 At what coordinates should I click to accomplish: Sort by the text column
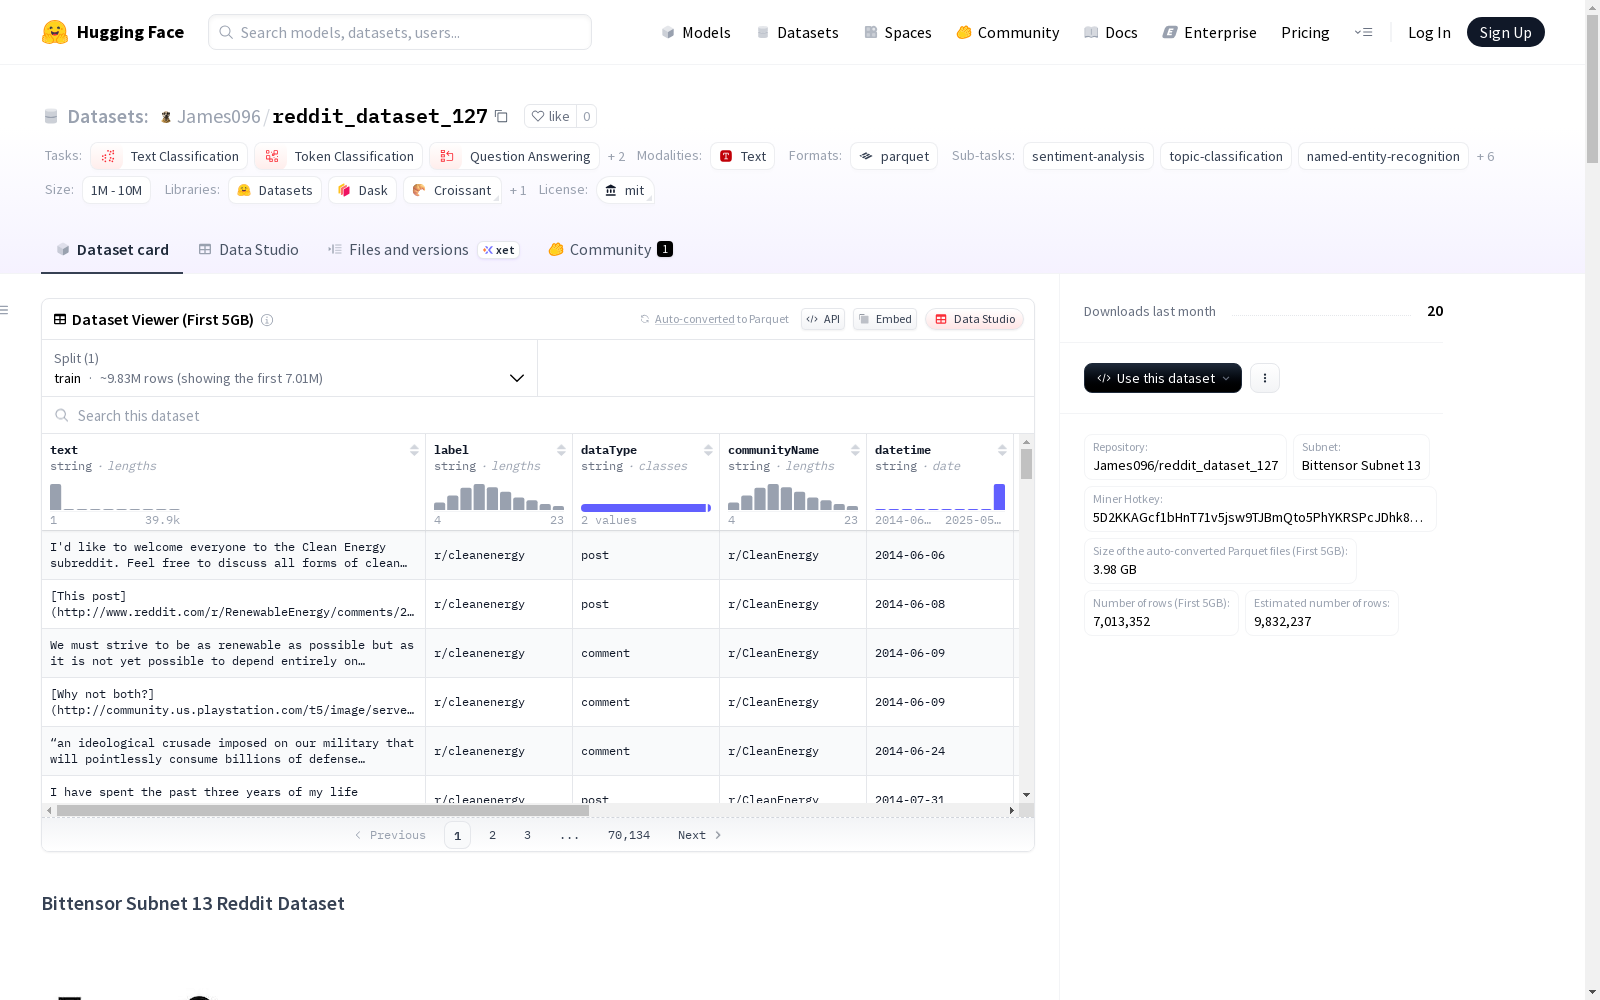pos(414,450)
